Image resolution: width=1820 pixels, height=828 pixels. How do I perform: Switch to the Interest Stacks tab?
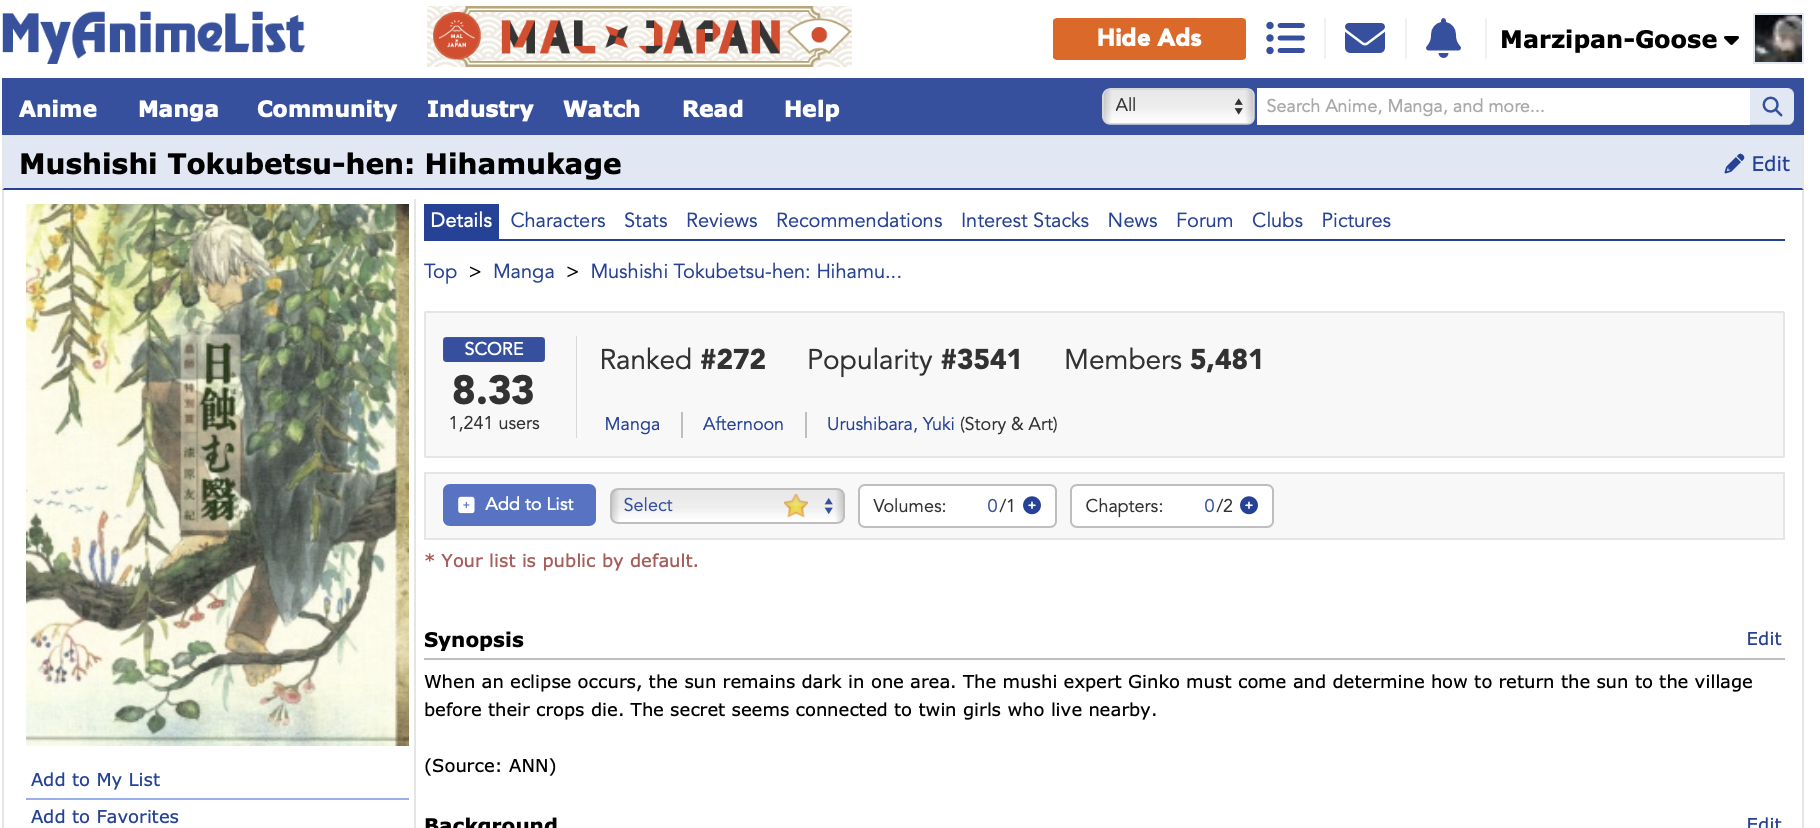click(x=1025, y=221)
